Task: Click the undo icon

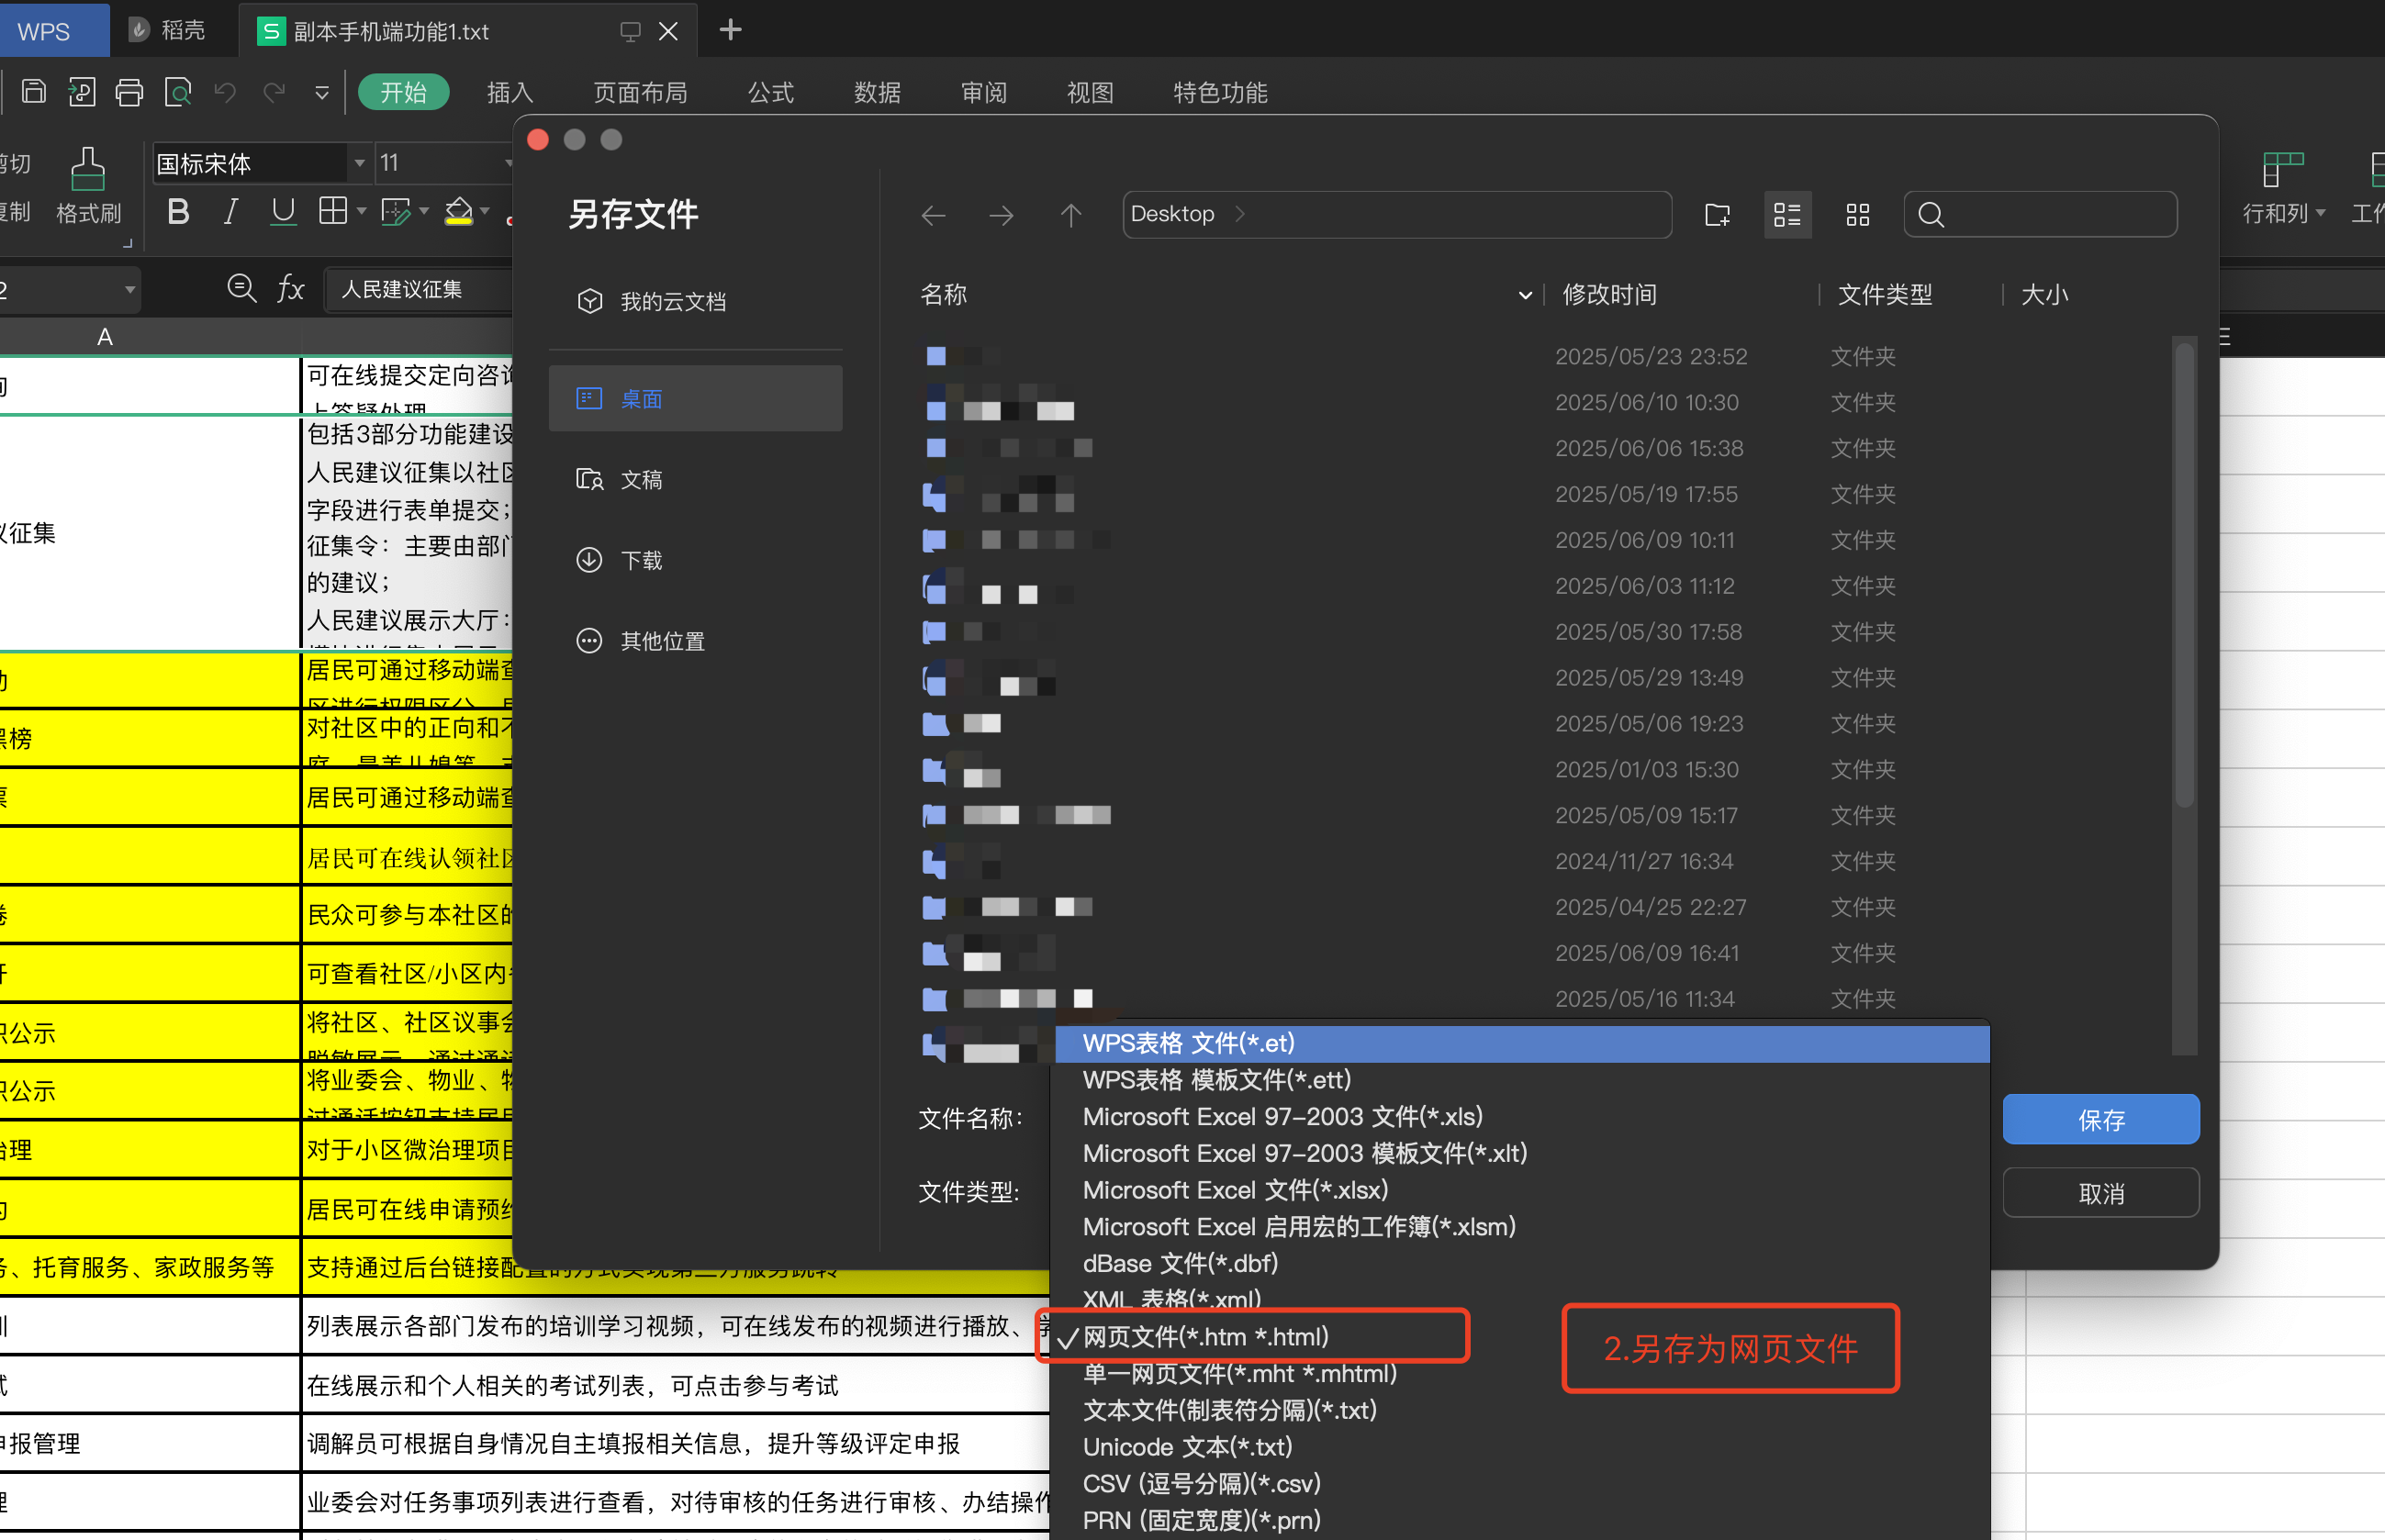Action: (224, 91)
